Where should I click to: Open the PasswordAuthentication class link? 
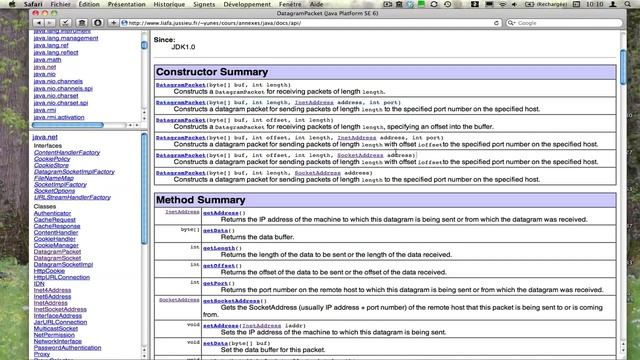[67, 348]
